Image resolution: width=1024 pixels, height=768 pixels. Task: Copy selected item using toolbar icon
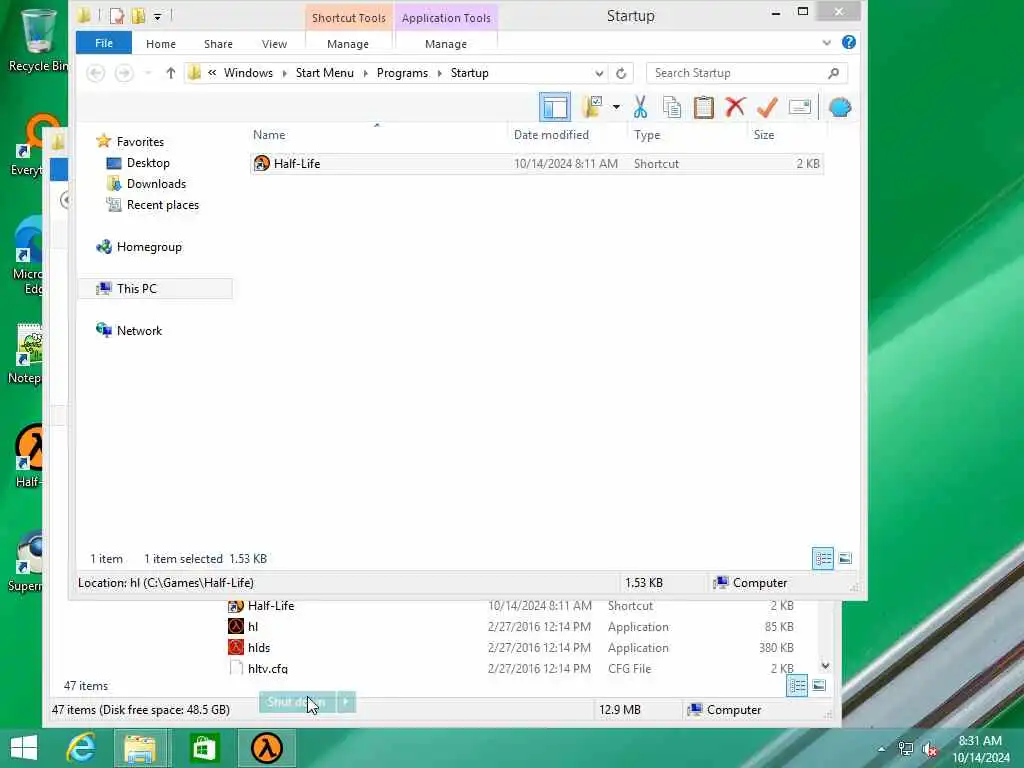pyautogui.click(x=671, y=107)
